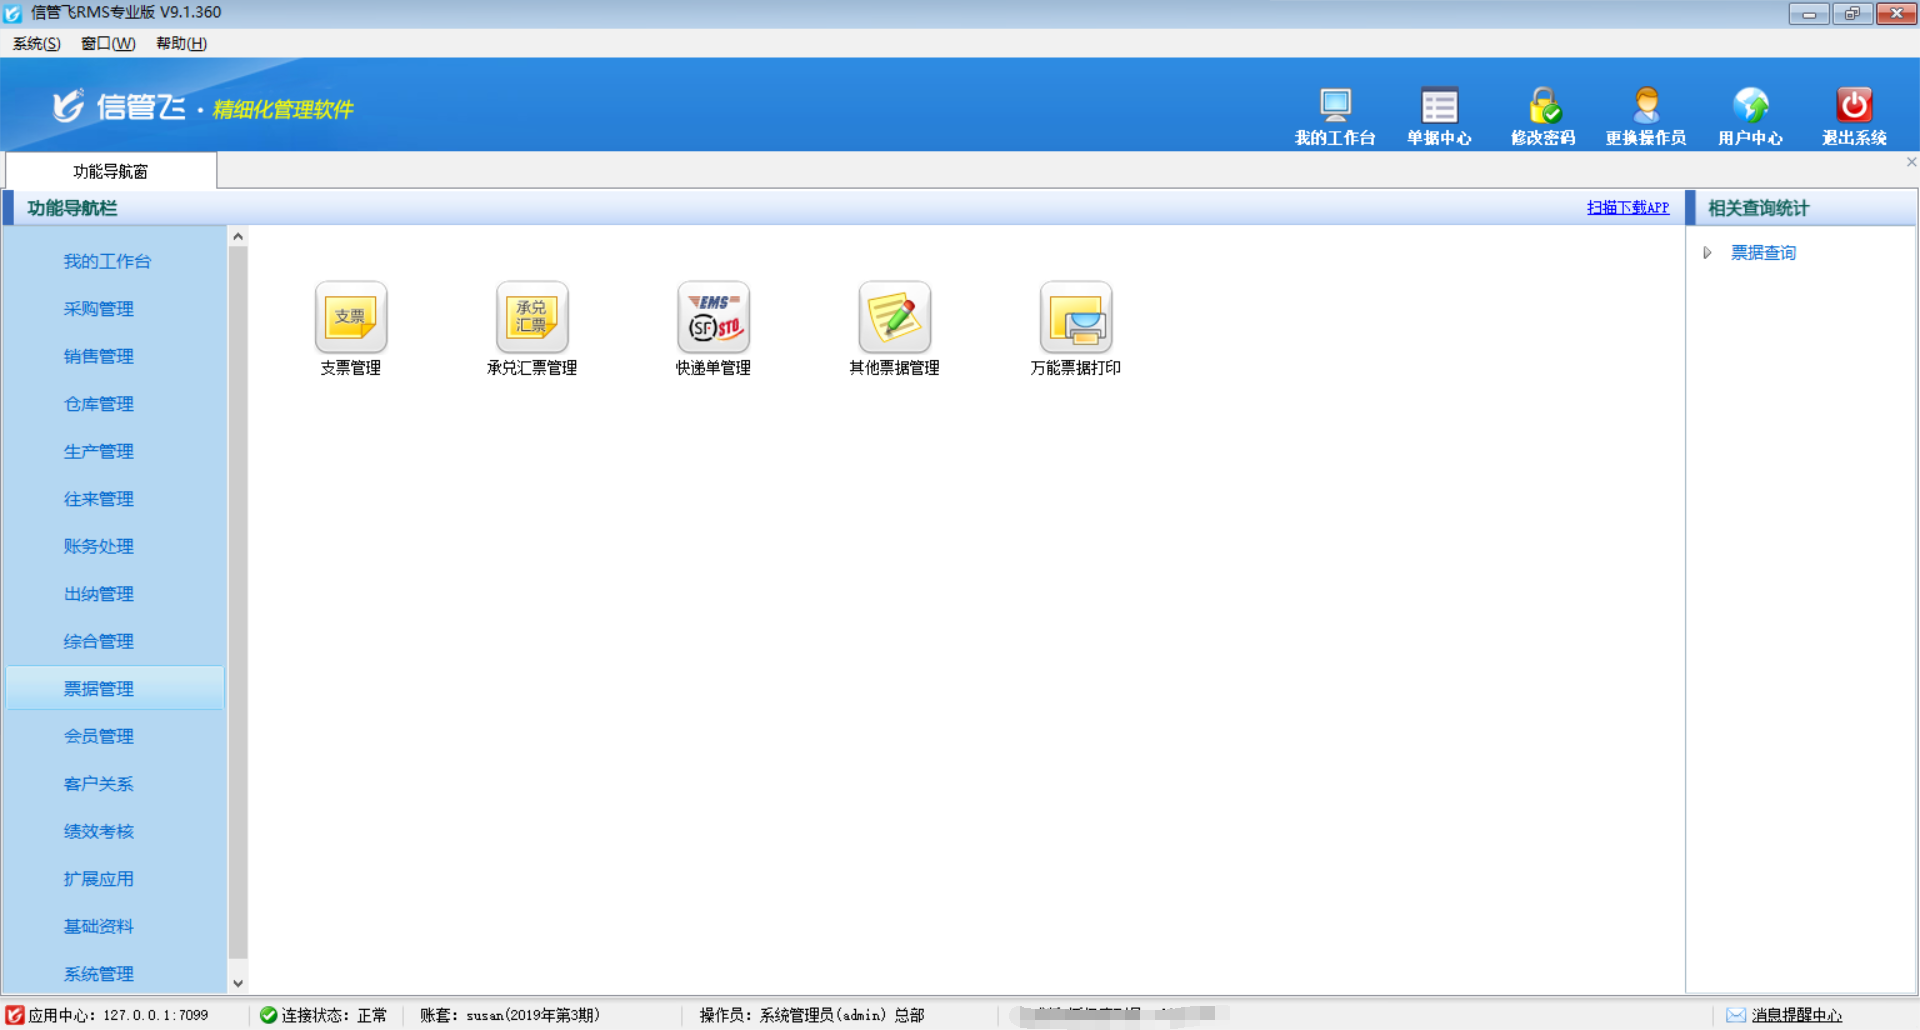This screenshot has height=1030, width=1920.
Task: Click the red 退出系统 power icon
Action: [x=1853, y=106]
